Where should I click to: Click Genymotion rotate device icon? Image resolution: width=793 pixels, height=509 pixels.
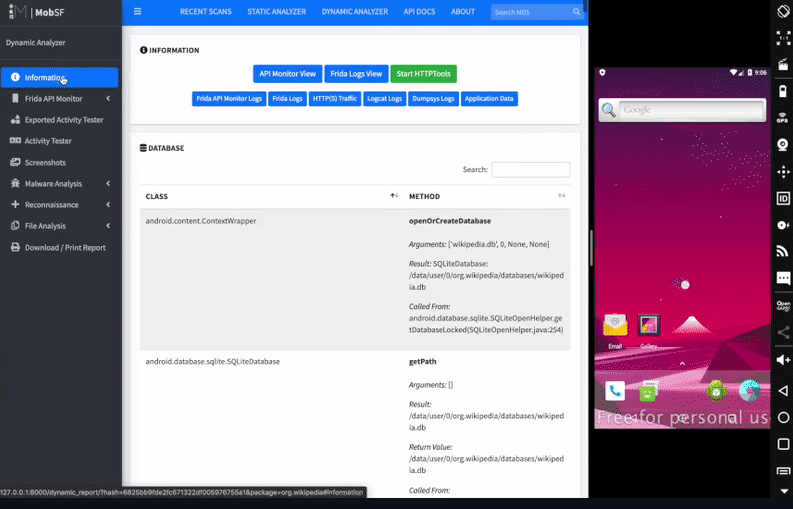783,11
